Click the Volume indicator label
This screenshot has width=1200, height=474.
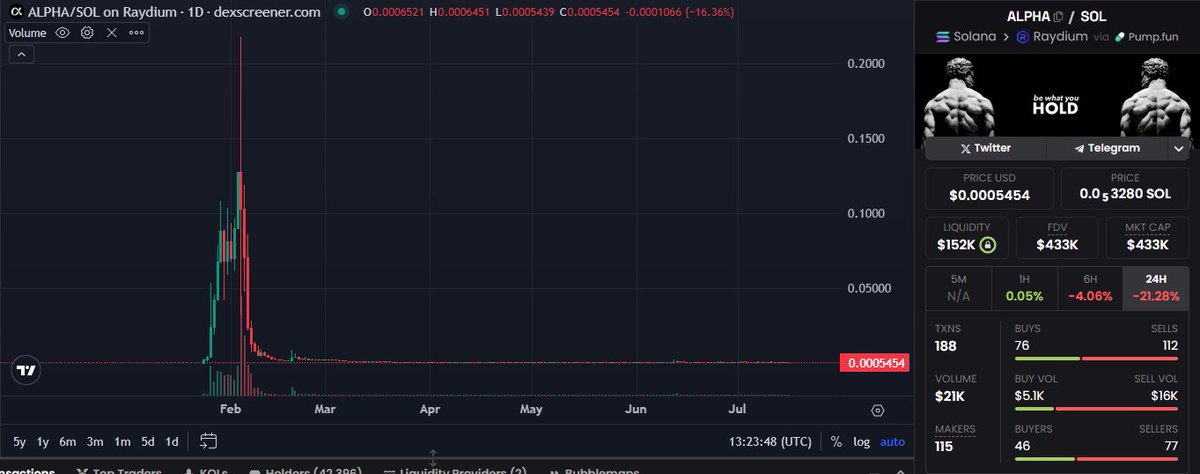tap(27, 32)
